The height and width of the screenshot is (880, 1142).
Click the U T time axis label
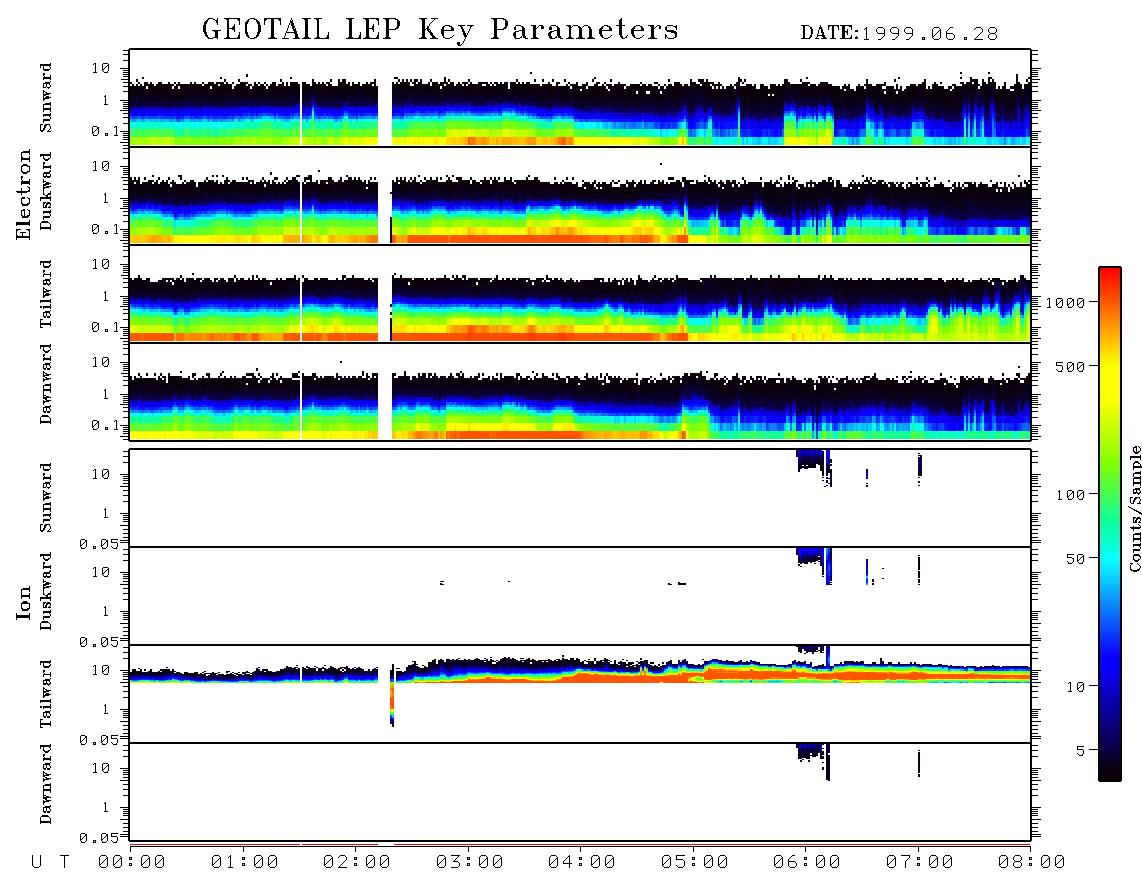pyautogui.click(x=50, y=863)
